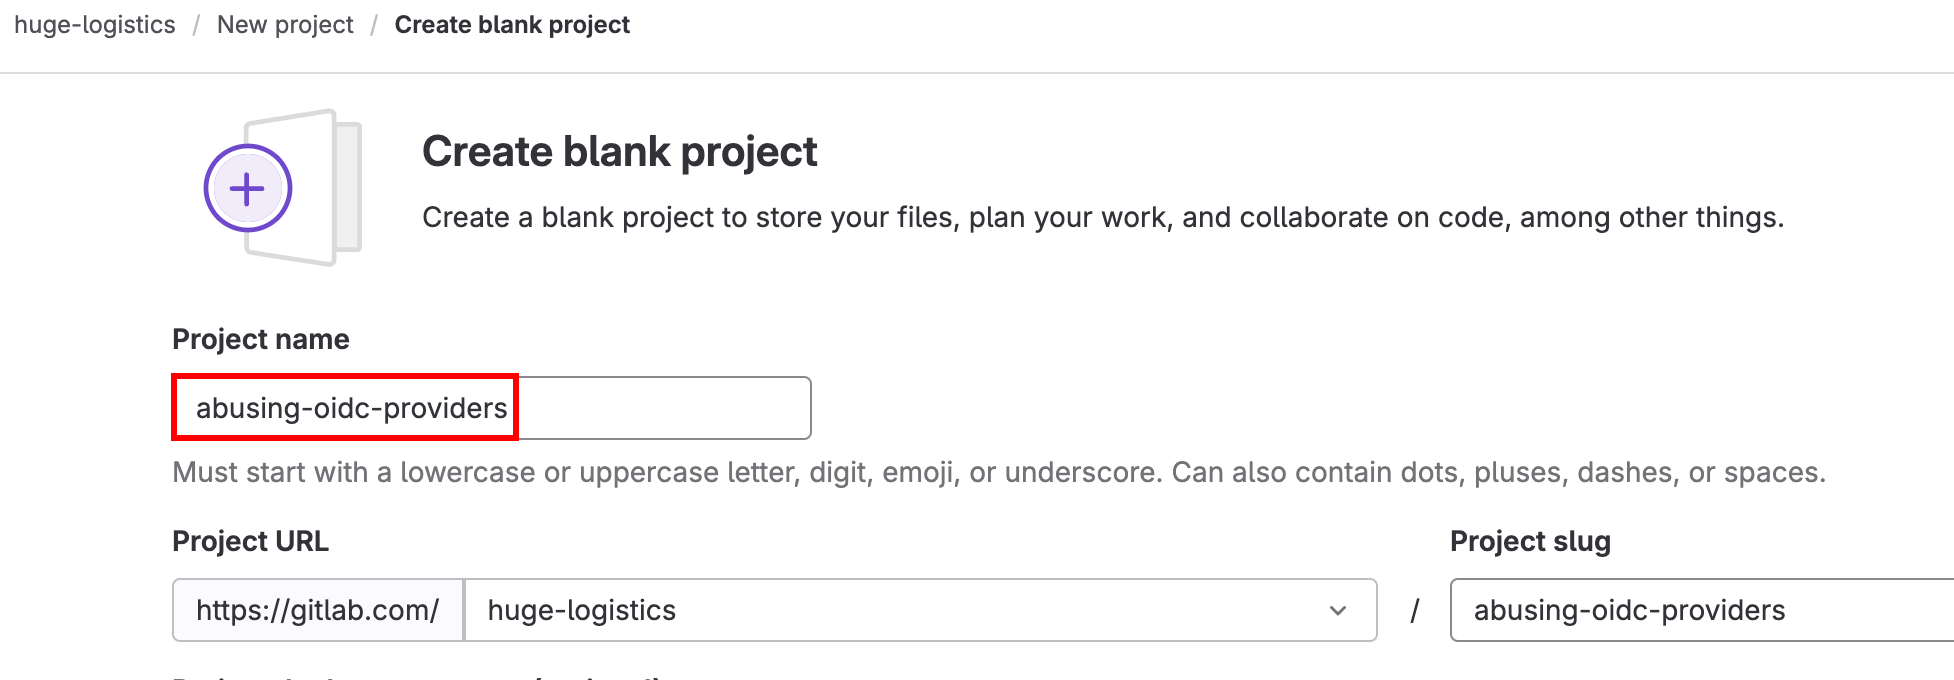Click the highlighted abusing-oidc-providers name text
Screen dimensions: 1954x680
click(352, 407)
